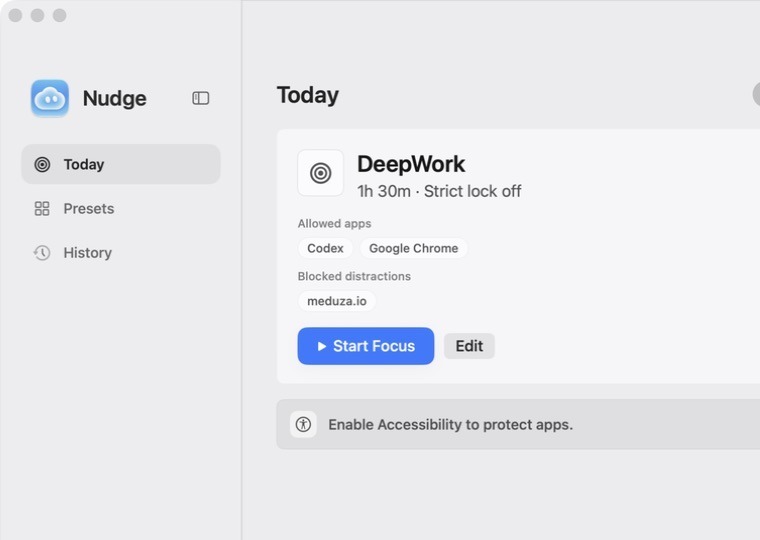This screenshot has width=760, height=540.
Task: Minimize the Nudge window
Action: (37, 16)
